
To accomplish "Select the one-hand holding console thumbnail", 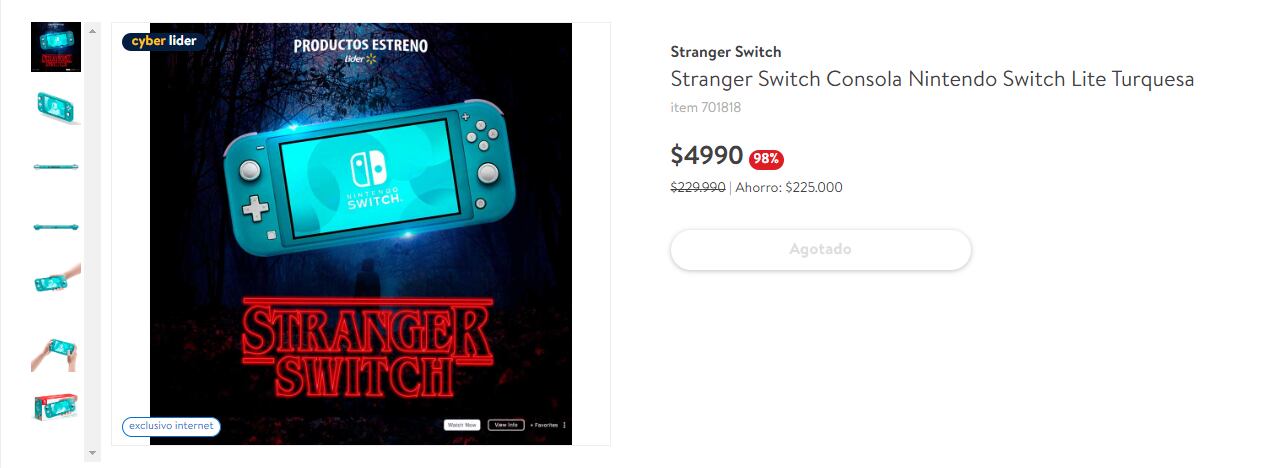I will coord(56,280).
